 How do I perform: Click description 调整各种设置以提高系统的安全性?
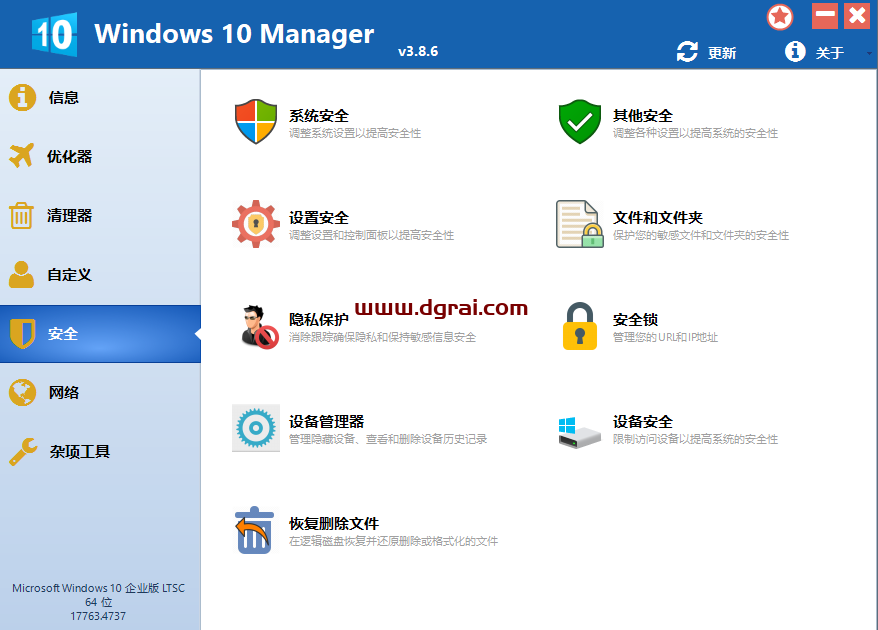coord(695,133)
